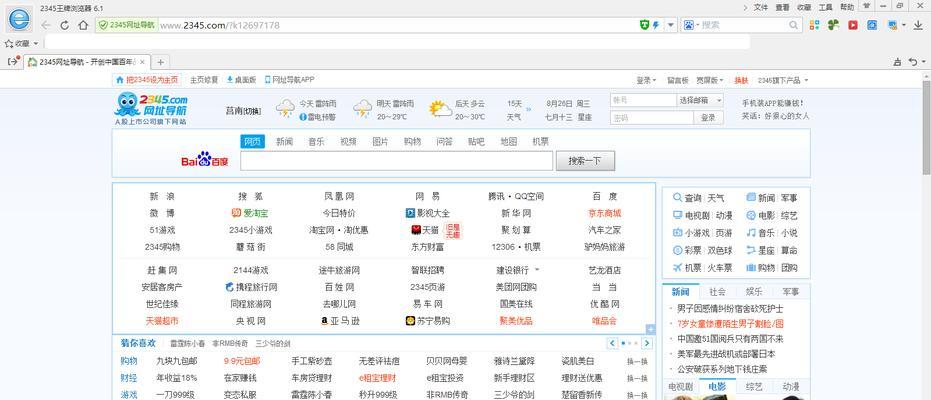Open address bar history dropdown arrow
This screenshot has height=400, width=931.
click(671, 25)
